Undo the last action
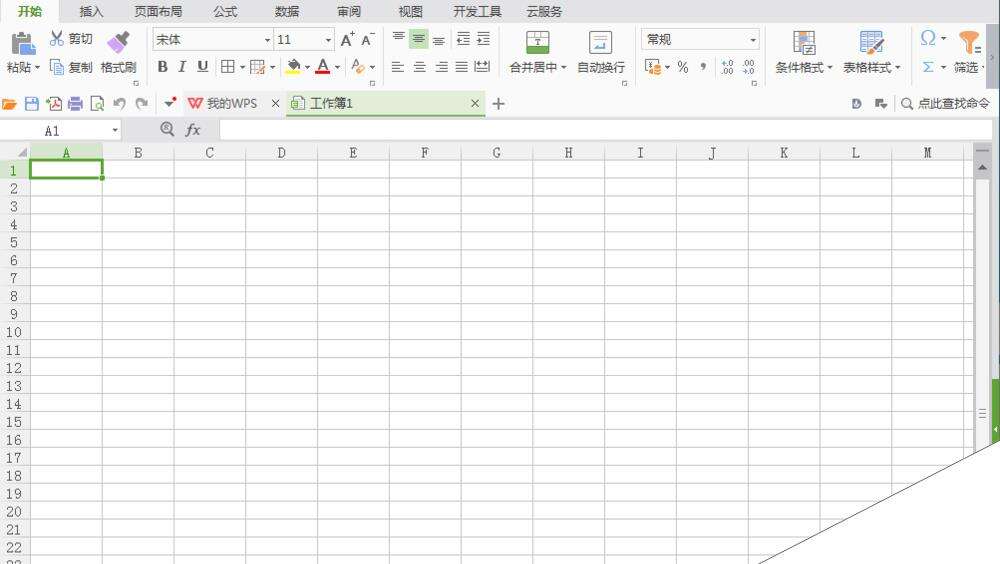 click(119, 103)
